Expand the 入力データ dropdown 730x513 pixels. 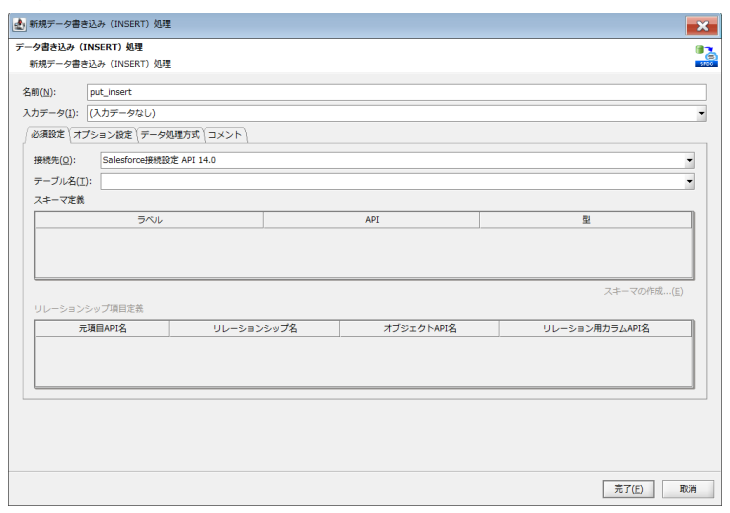(x=701, y=114)
